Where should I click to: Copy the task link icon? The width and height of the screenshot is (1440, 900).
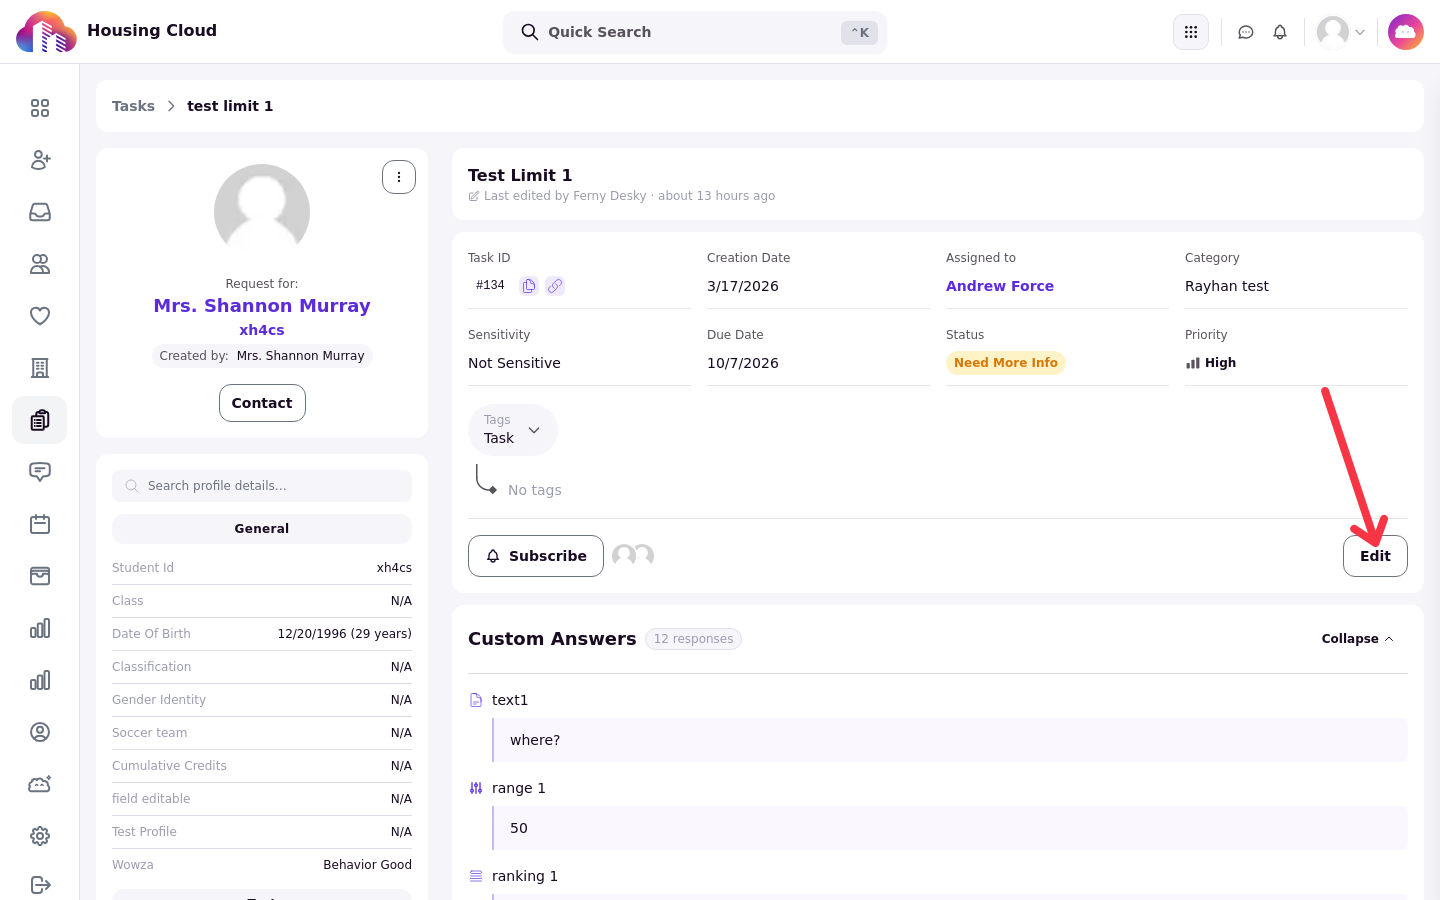[x=555, y=286]
